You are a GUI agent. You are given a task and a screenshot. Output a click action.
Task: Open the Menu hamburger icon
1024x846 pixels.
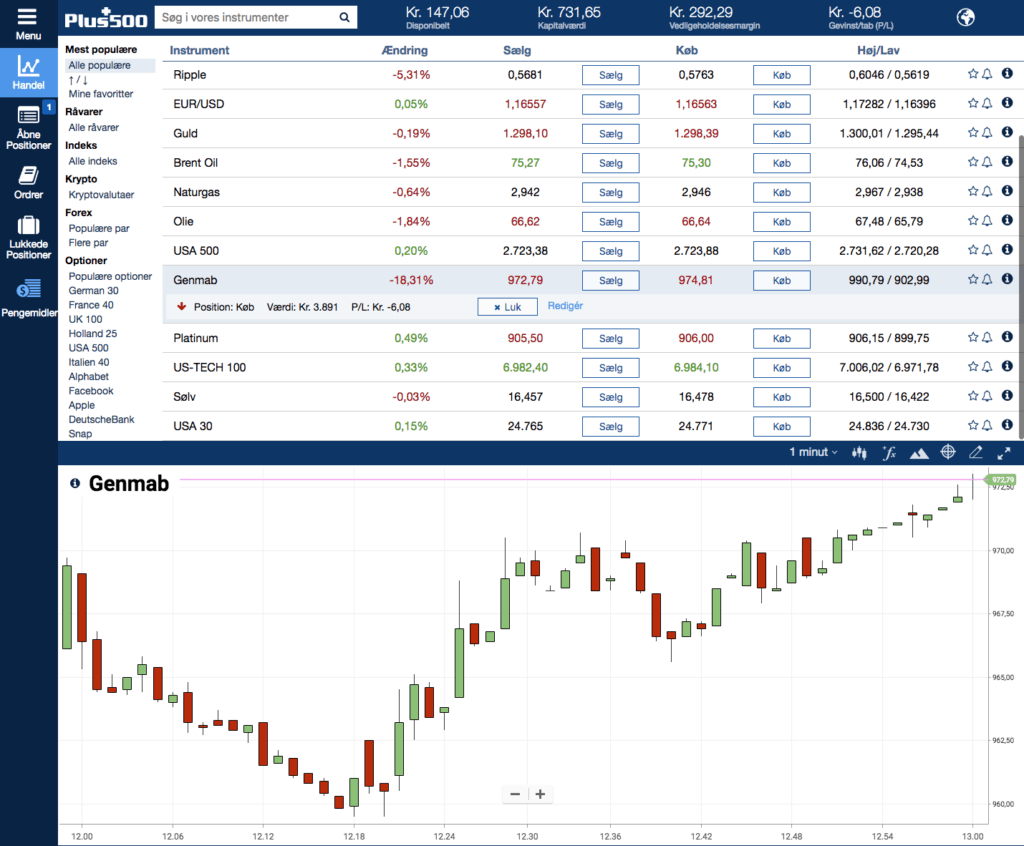pos(27,16)
